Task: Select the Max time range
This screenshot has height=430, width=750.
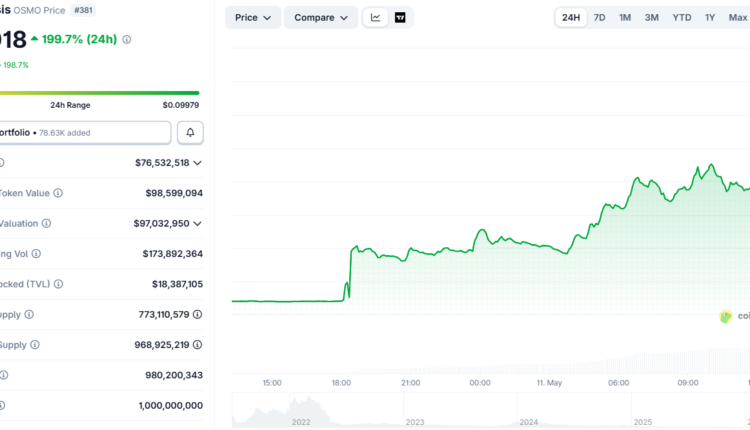Action: [738, 18]
